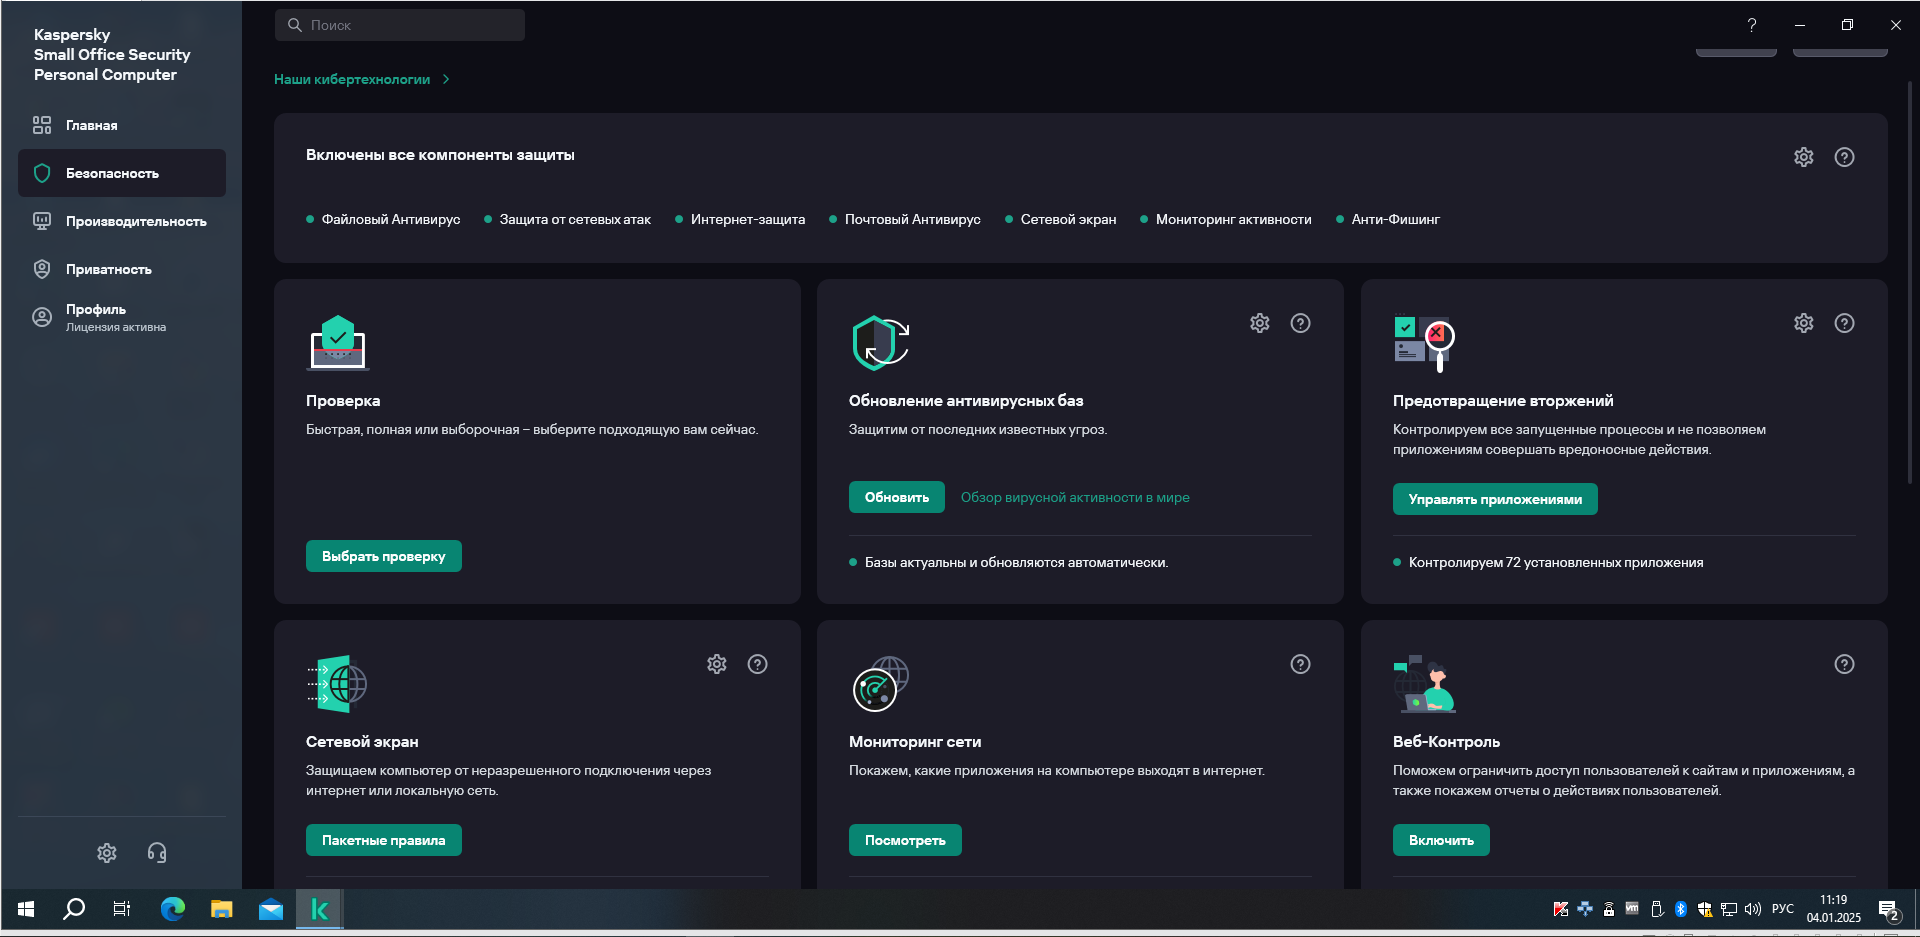
Task: Open Windows Start menu
Action: [x=26, y=909]
